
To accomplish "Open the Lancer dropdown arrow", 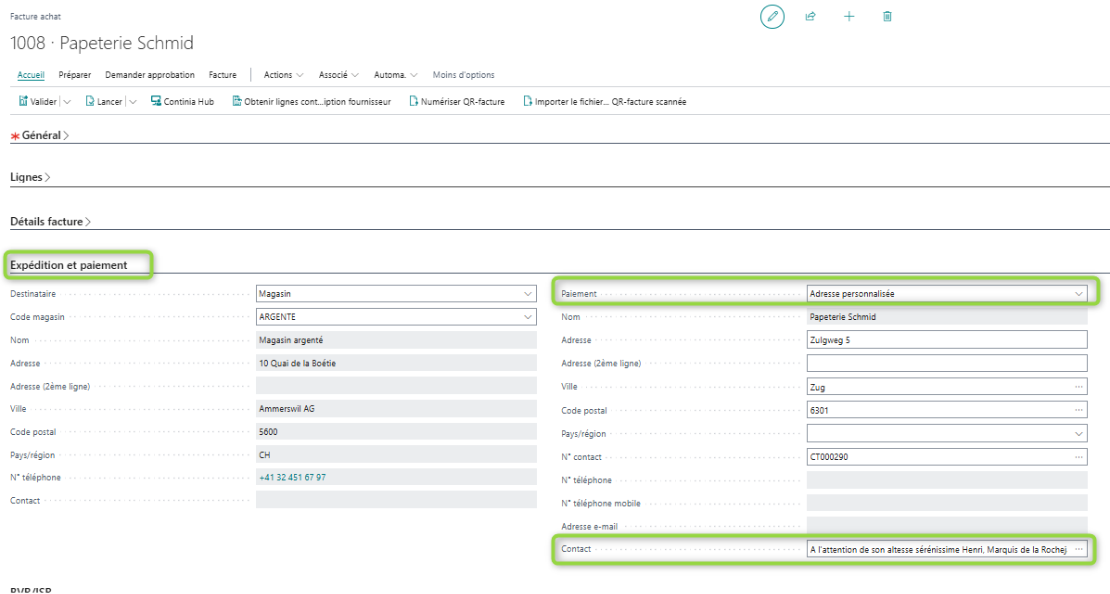I will coord(132,102).
